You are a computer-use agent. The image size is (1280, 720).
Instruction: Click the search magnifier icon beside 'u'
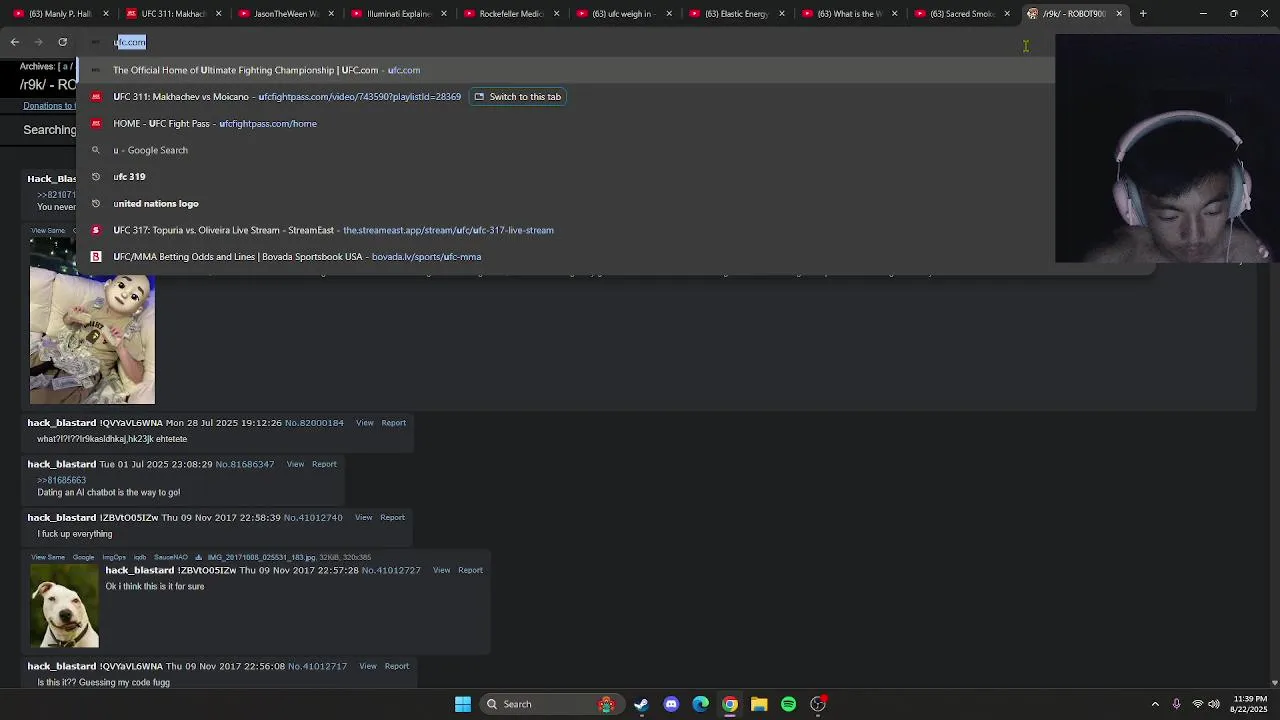[x=96, y=150]
